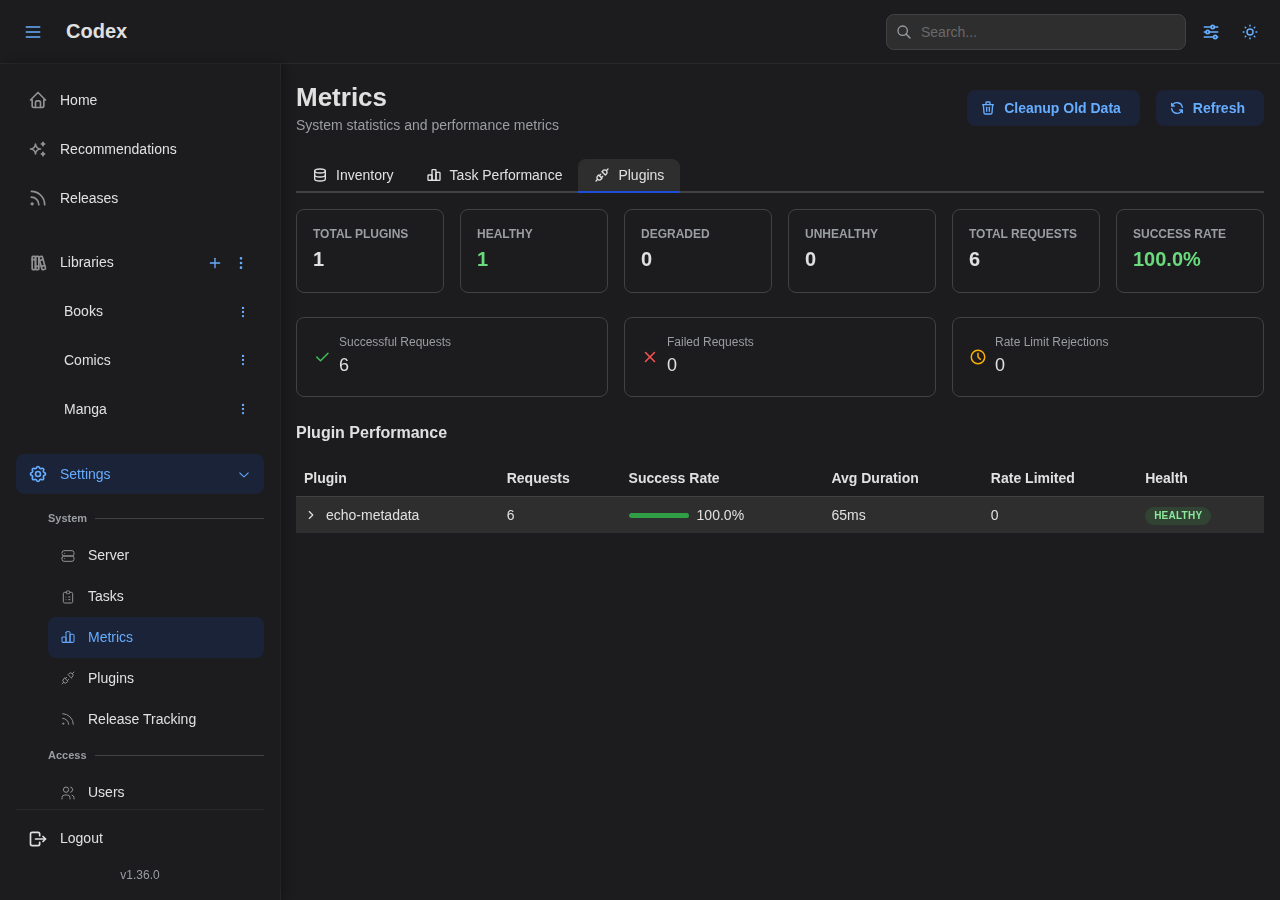Click echo-metadata success rate progress bar
The height and width of the screenshot is (900, 1280).
659,515
